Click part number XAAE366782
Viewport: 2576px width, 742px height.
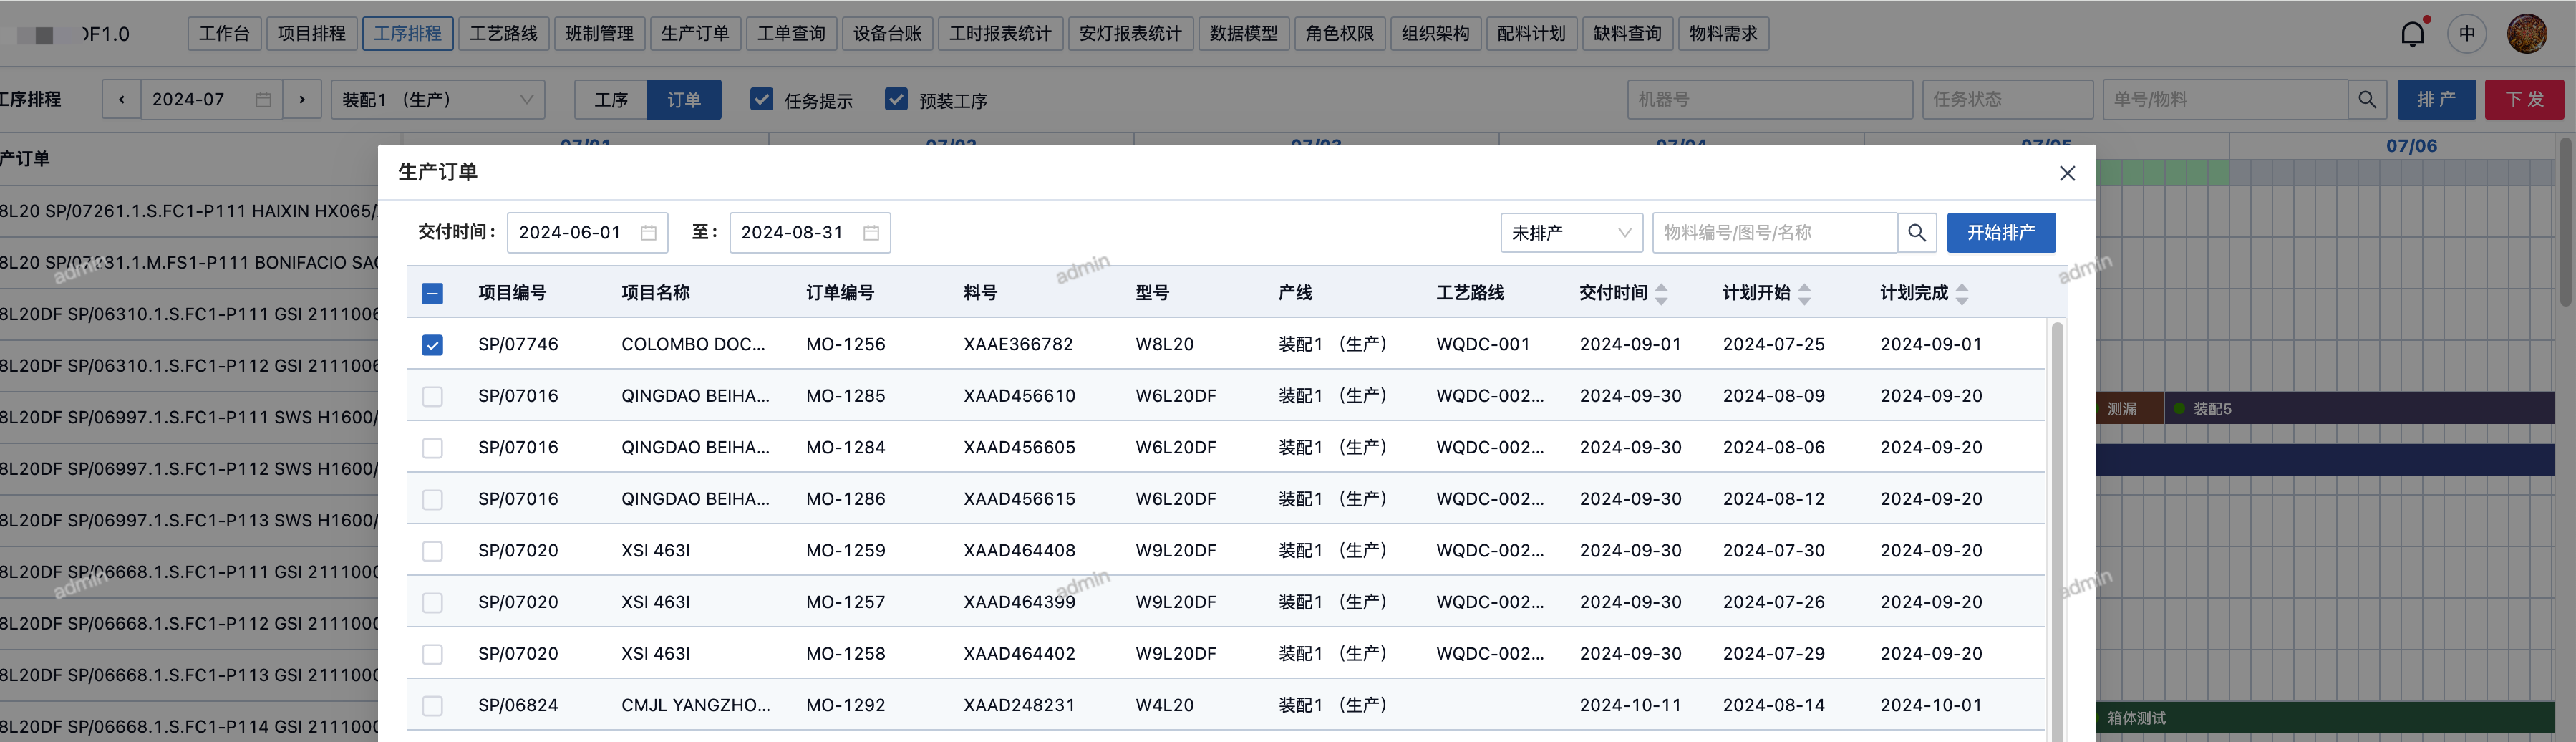pyautogui.click(x=1018, y=344)
